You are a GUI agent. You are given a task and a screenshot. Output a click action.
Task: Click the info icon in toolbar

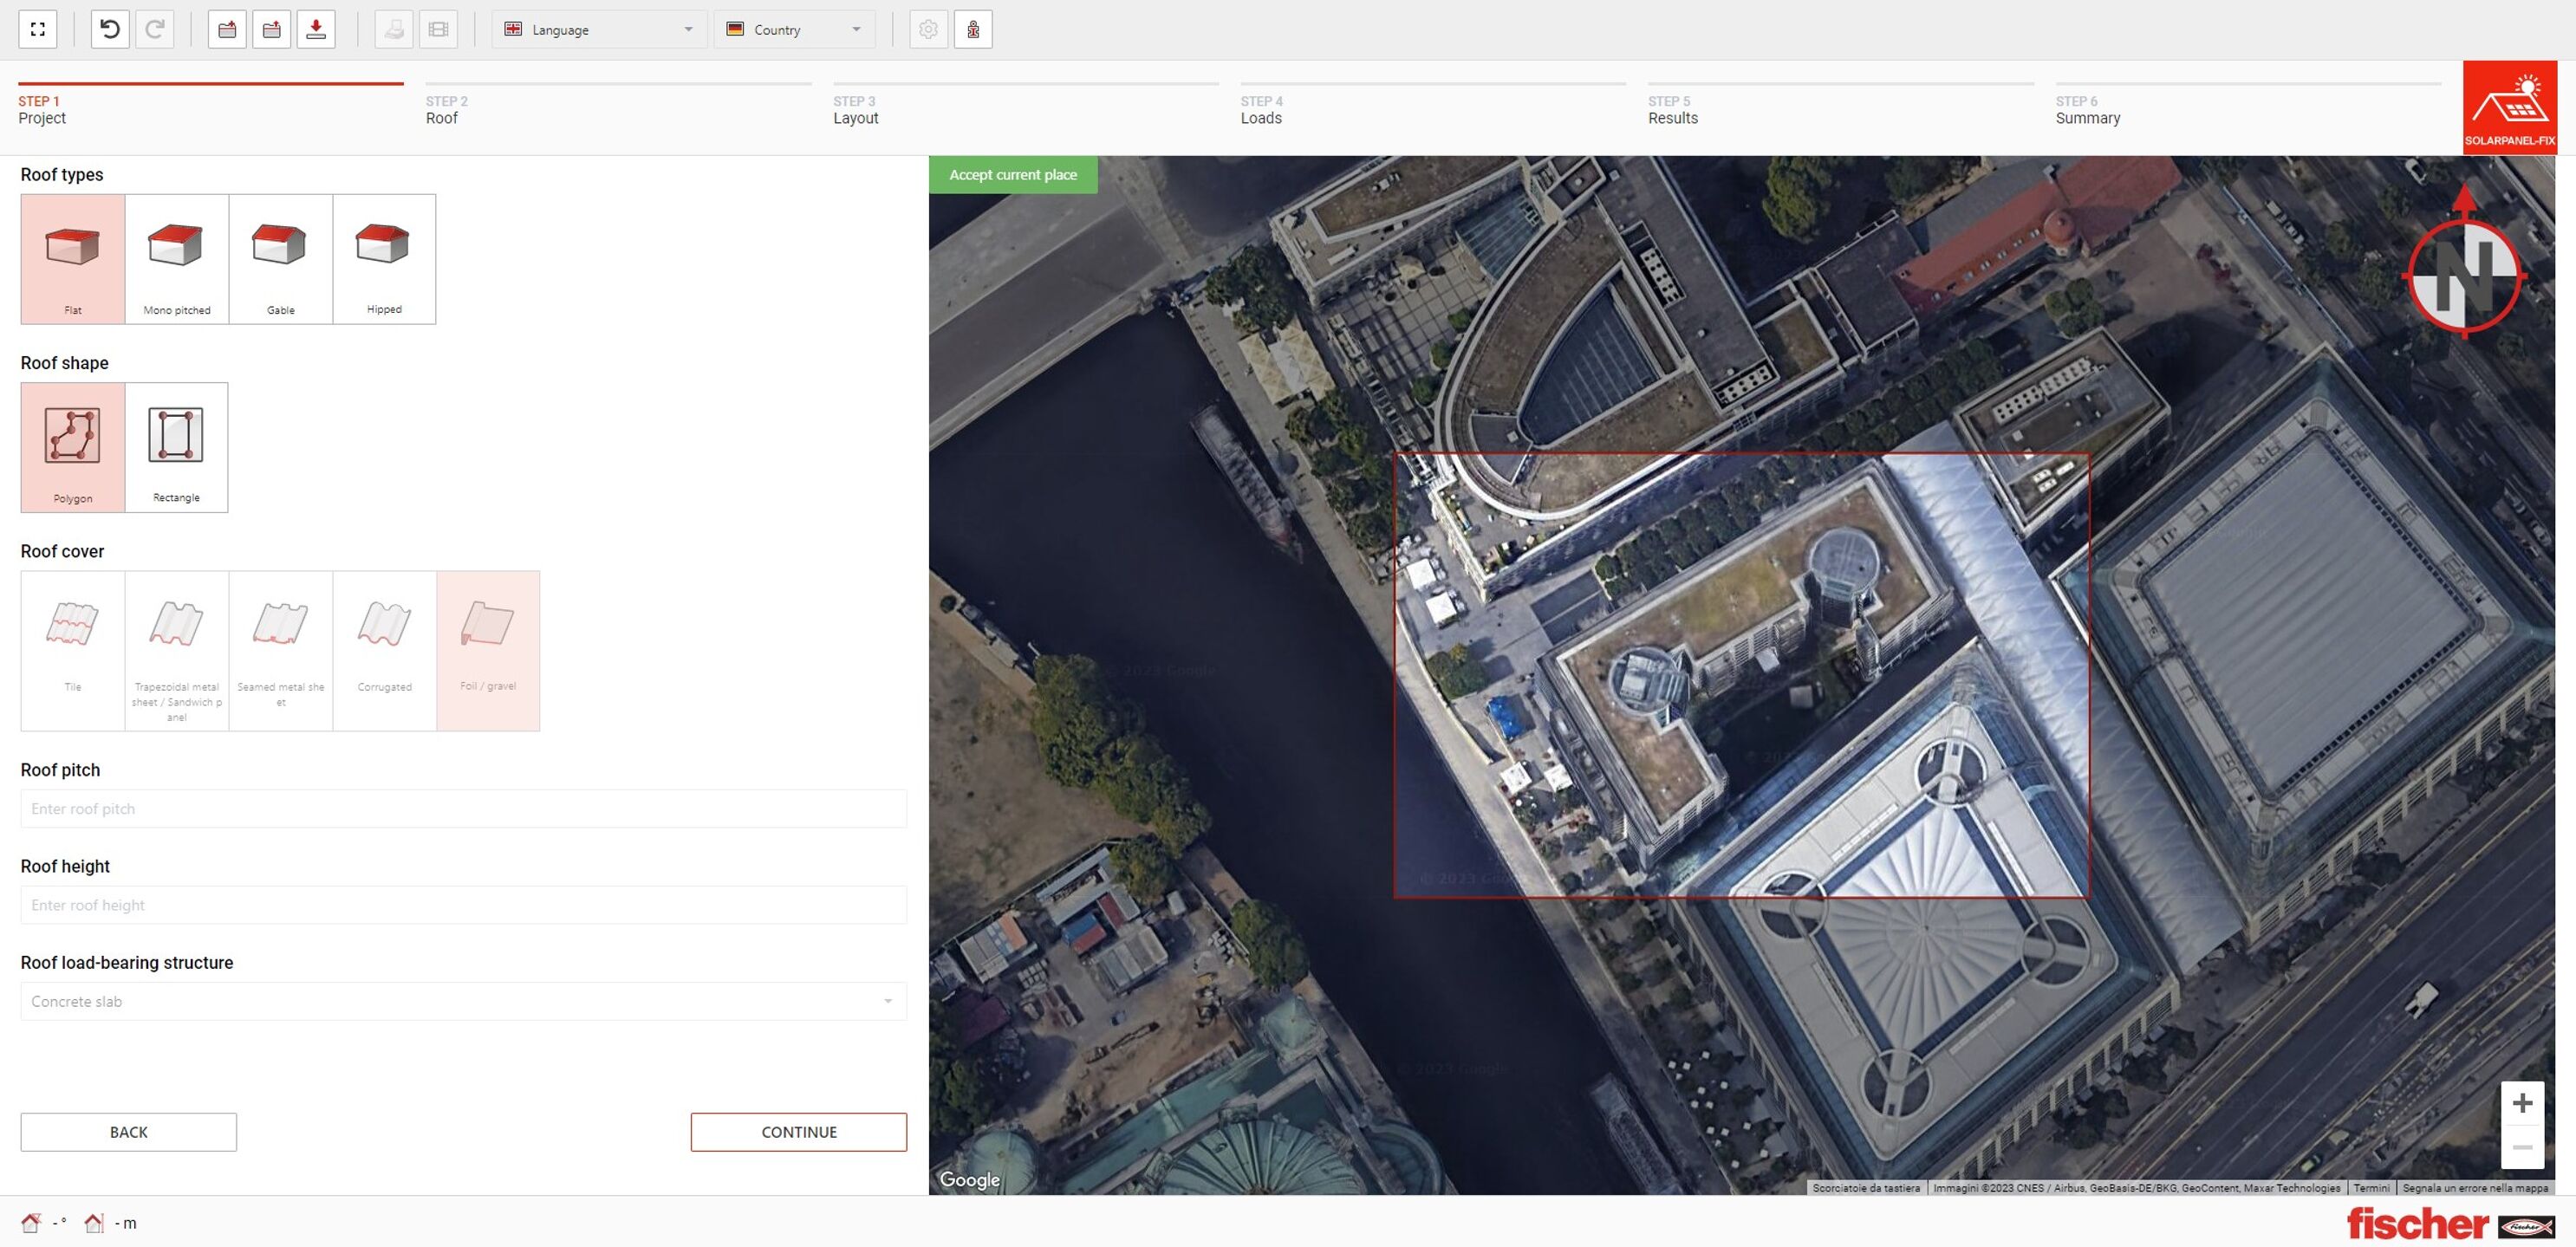(x=973, y=29)
